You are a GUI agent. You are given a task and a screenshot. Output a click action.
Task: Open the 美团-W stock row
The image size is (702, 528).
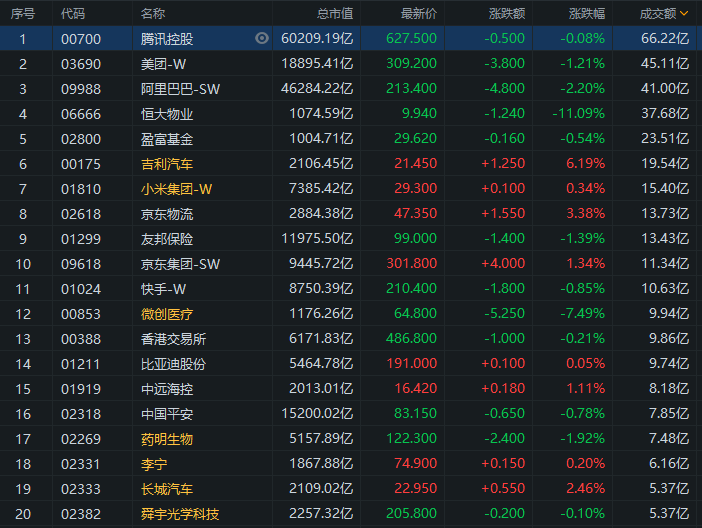[164, 63]
